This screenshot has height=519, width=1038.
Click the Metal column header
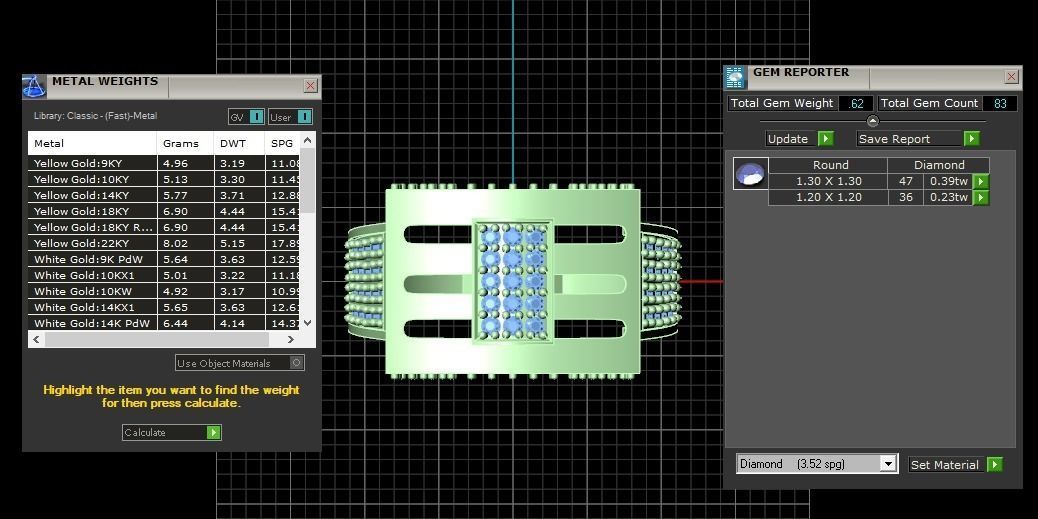pyautogui.click(x=92, y=143)
